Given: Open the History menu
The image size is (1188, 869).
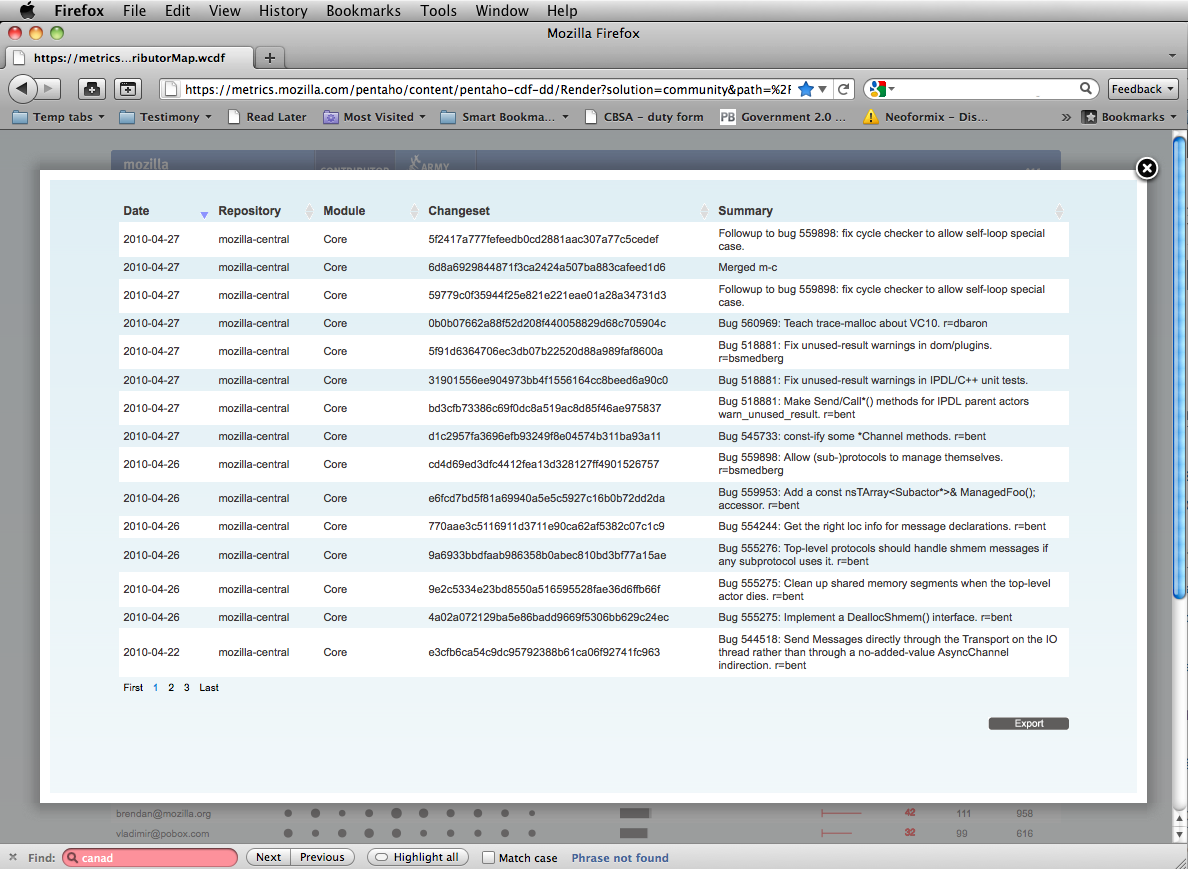Looking at the screenshot, I should tap(283, 11).
